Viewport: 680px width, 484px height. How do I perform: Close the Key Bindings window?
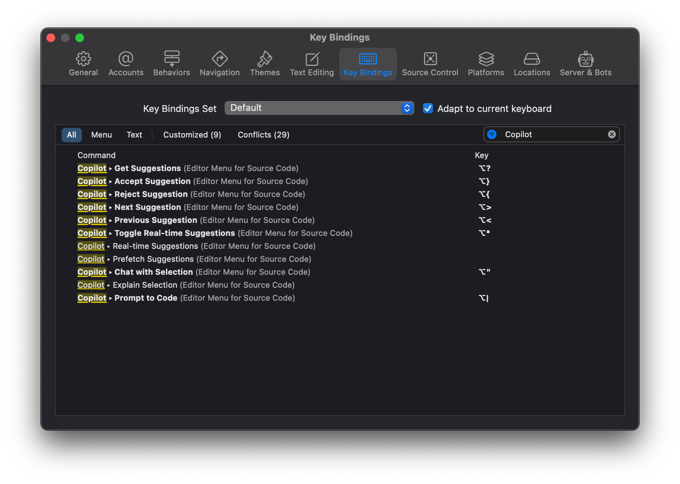point(51,38)
